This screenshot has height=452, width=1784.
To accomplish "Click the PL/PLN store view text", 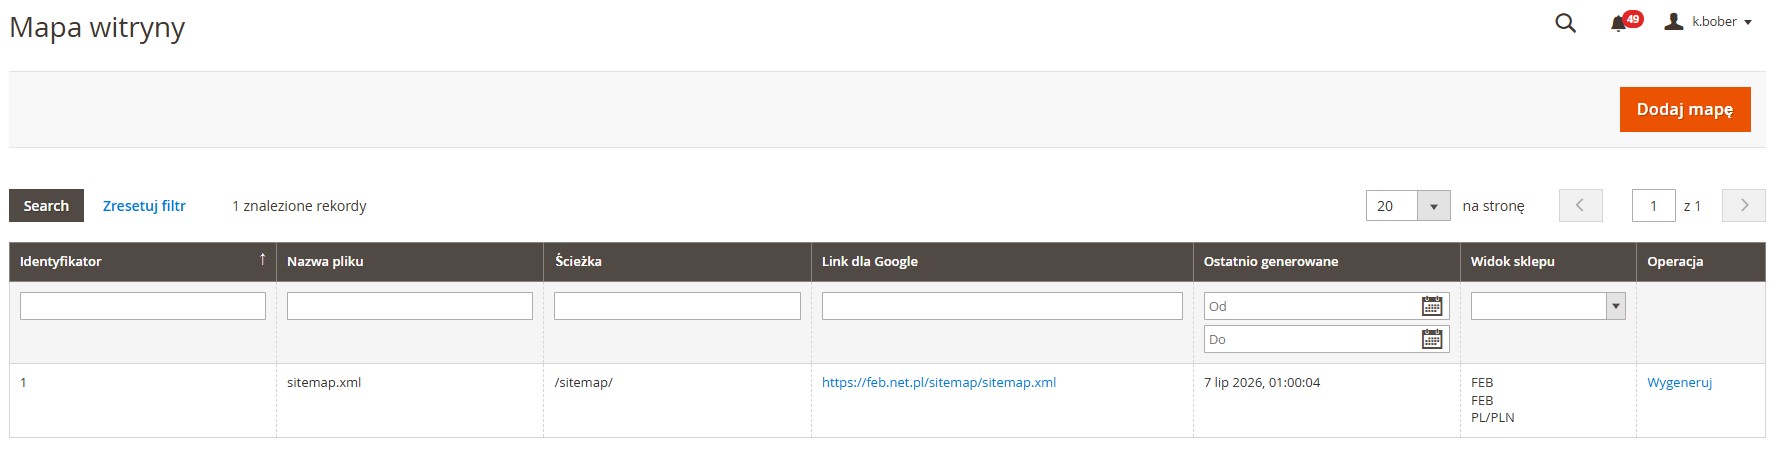I will pos(1493,418).
